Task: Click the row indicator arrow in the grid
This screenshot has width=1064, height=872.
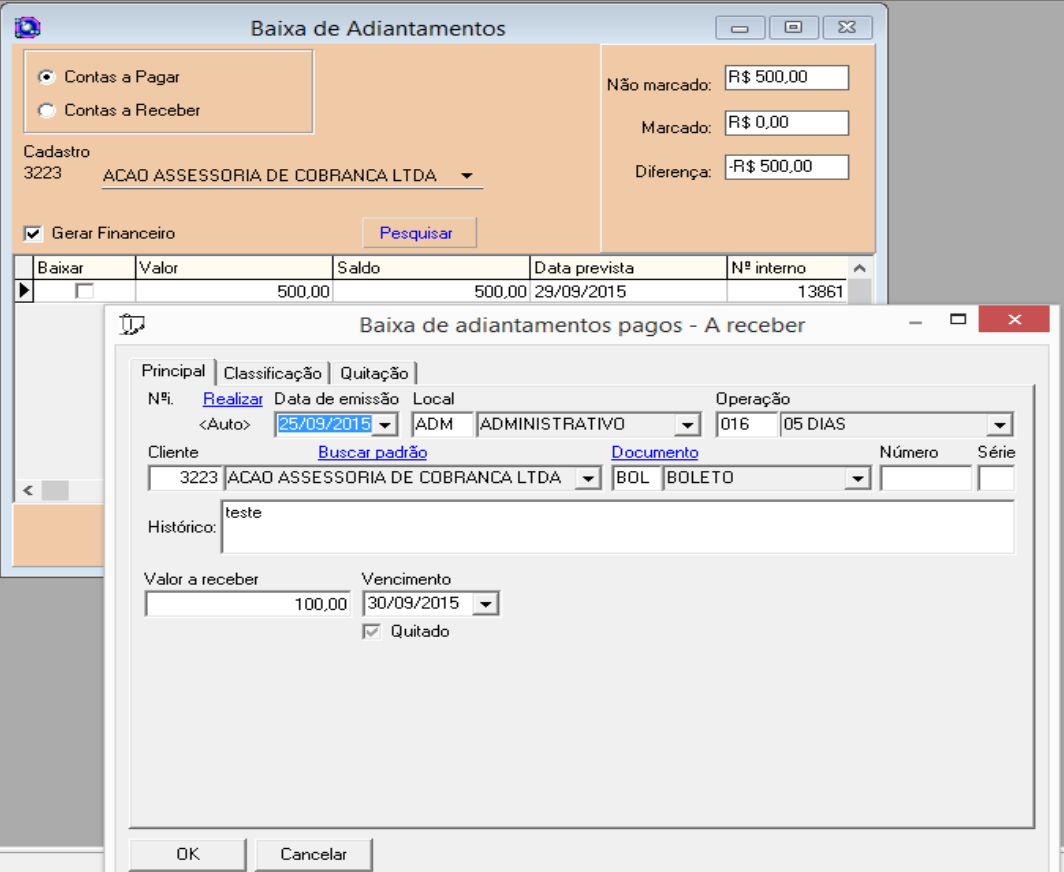Action: [x=24, y=291]
